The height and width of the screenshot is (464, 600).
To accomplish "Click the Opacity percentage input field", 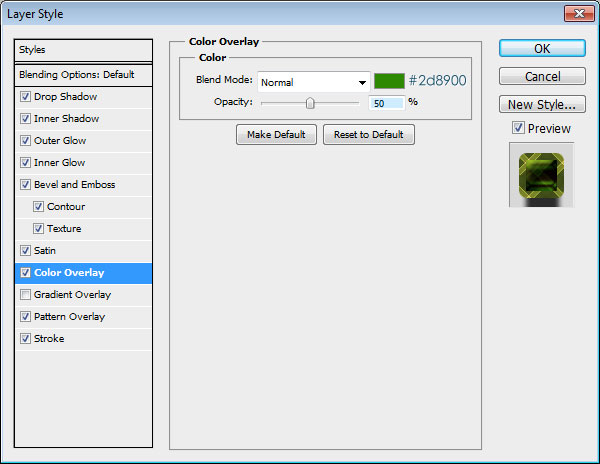I will coord(385,102).
